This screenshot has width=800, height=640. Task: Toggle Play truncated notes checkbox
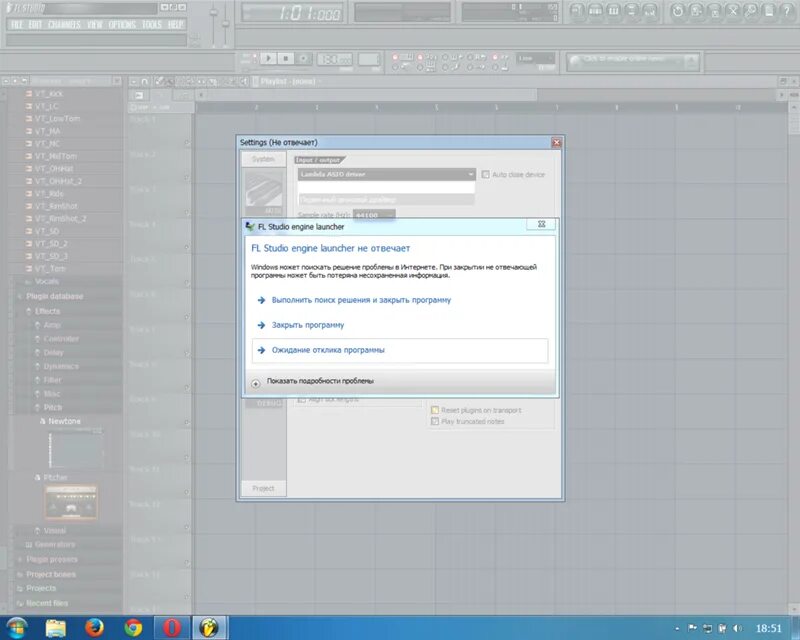point(435,422)
